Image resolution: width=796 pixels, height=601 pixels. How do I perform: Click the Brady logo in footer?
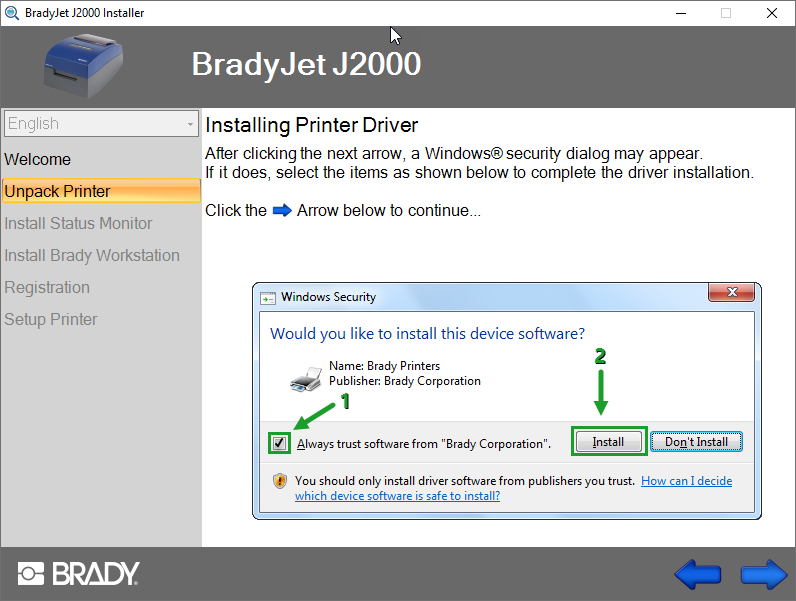pos(79,574)
